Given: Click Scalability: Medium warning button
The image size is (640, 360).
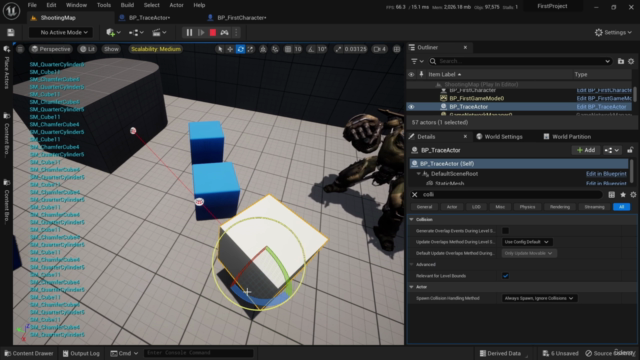Looking at the screenshot, I should (x=156, y=49).
